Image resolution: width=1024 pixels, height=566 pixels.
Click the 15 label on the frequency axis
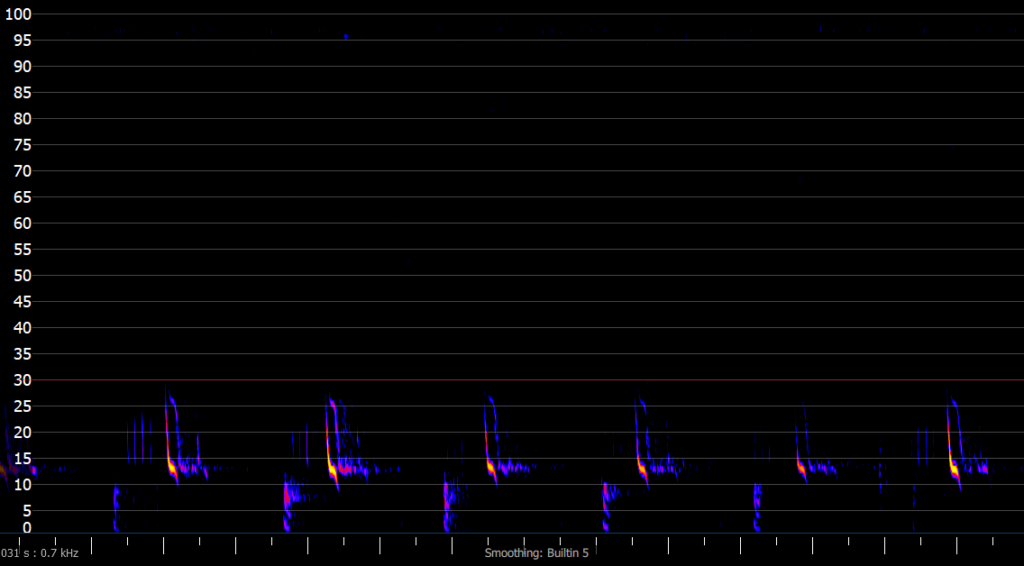click(x=20, y=458)
